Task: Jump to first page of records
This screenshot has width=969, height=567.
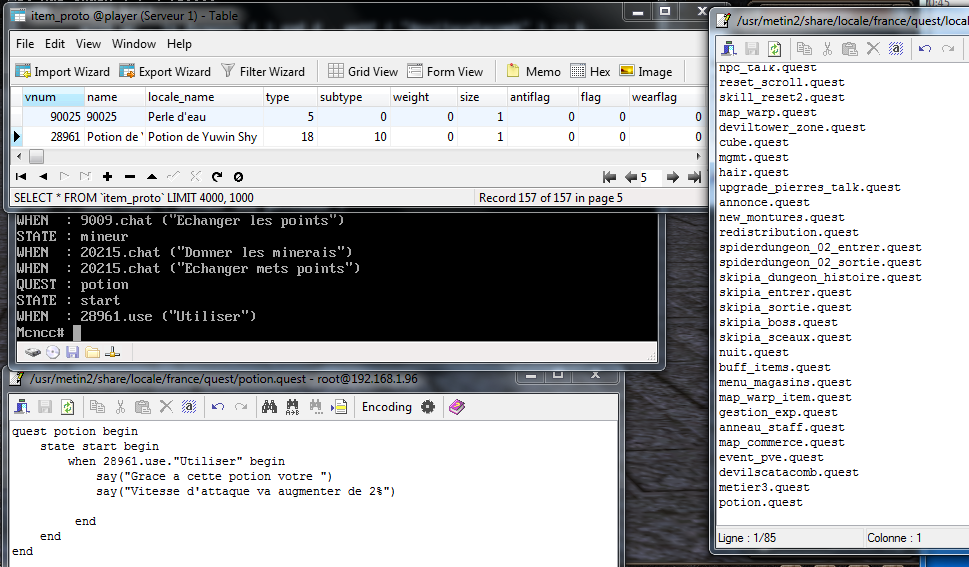Action: pyautogui.click(x=609, y=177)
